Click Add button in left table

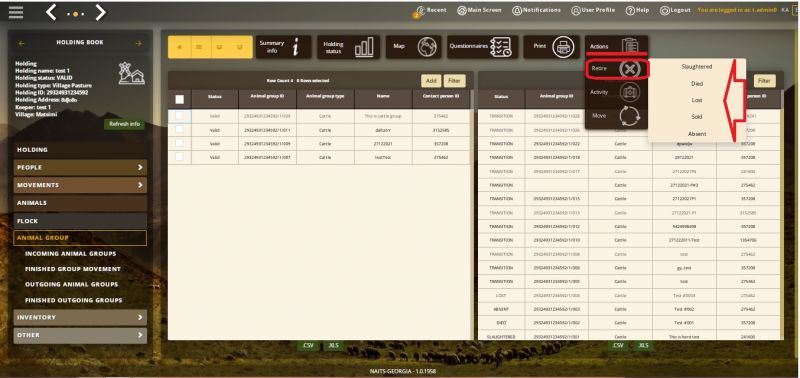click(x=431, y=81)
